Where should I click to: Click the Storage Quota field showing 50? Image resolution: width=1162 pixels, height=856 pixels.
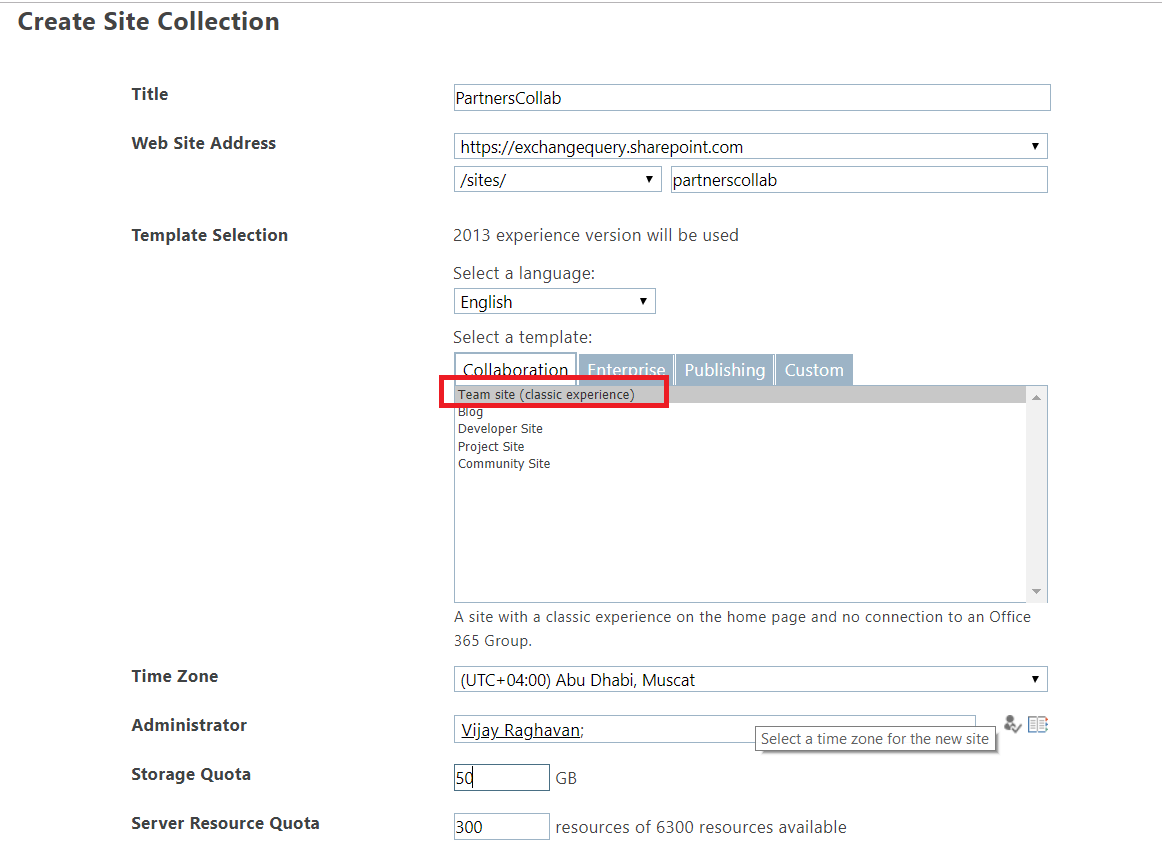pos(501,777)
